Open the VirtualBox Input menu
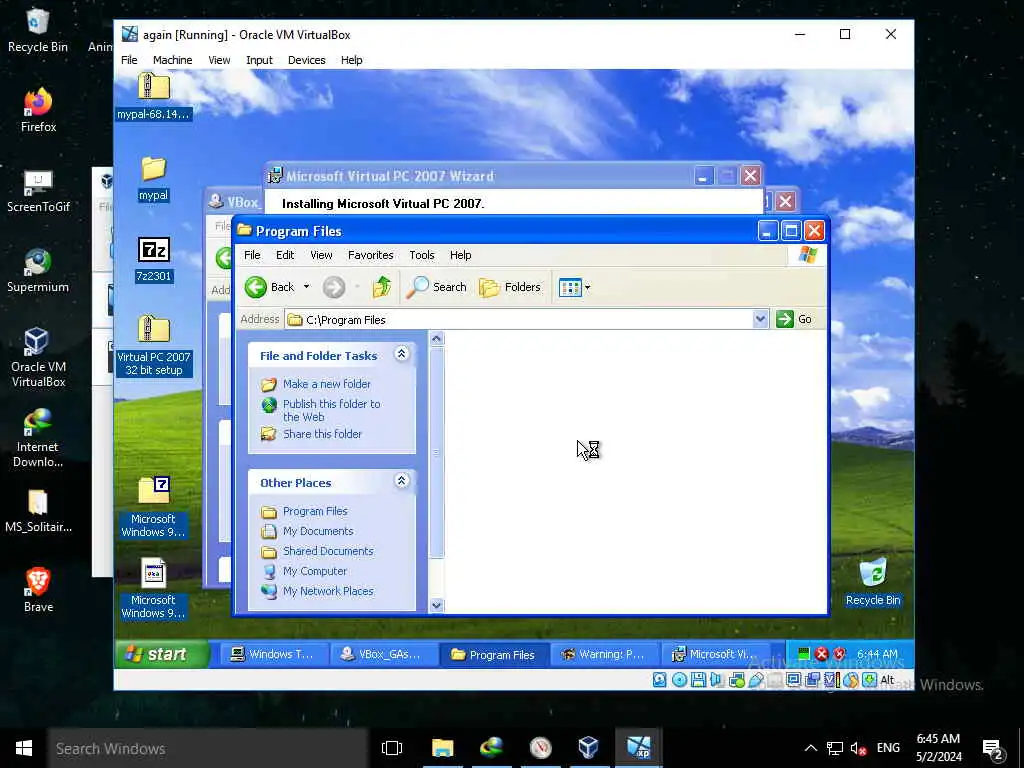The height and width of the screenshot is (768, 1024). (259, 60)
